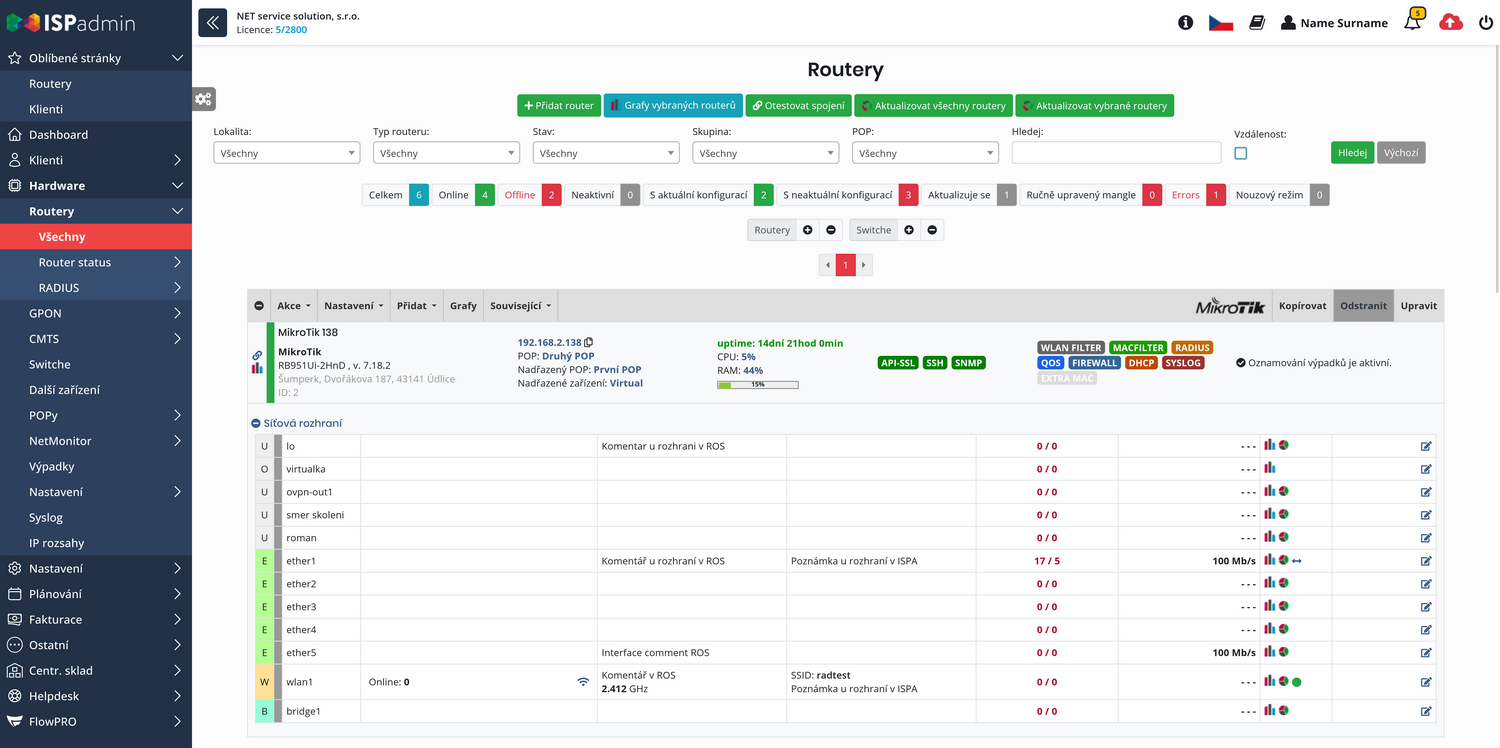Open Výpadky in the sidebar
1500x748 pixels.
click(x=96, y=466)
